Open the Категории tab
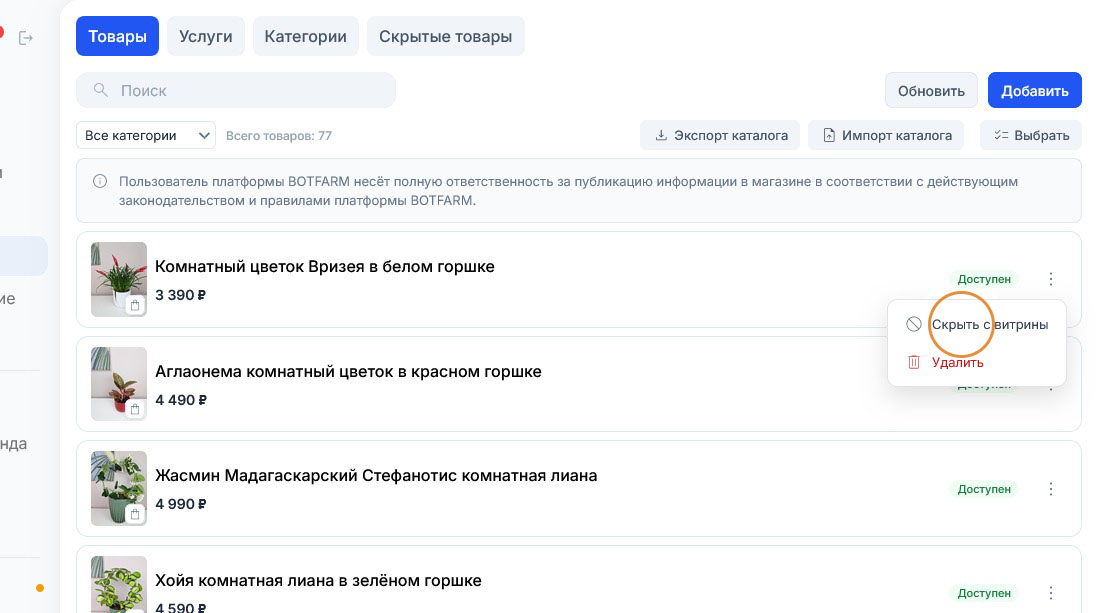 click(305, 36)
